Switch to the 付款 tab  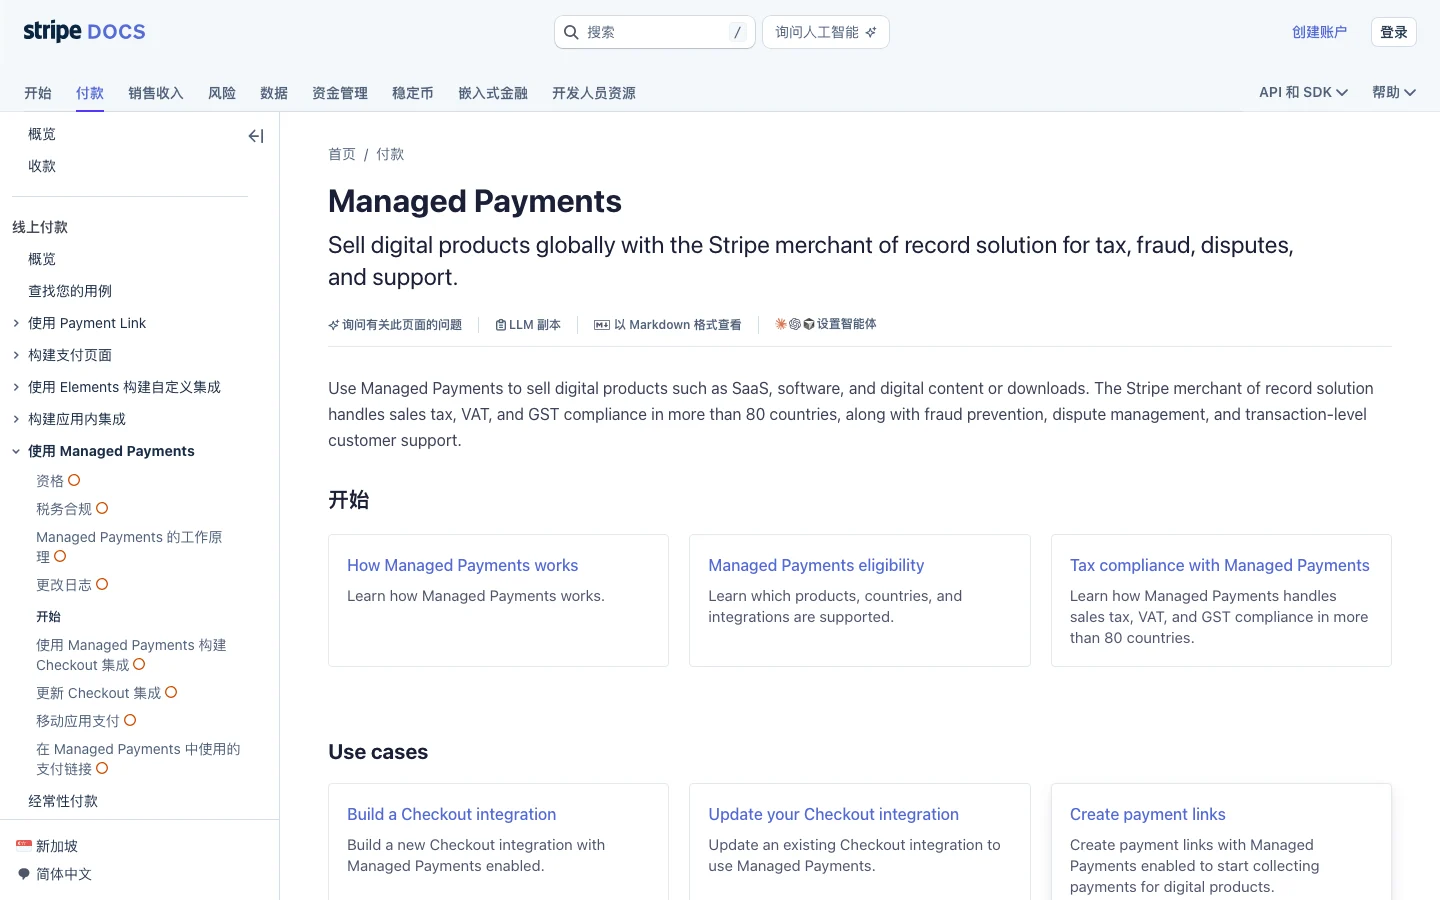pos(90,93)
